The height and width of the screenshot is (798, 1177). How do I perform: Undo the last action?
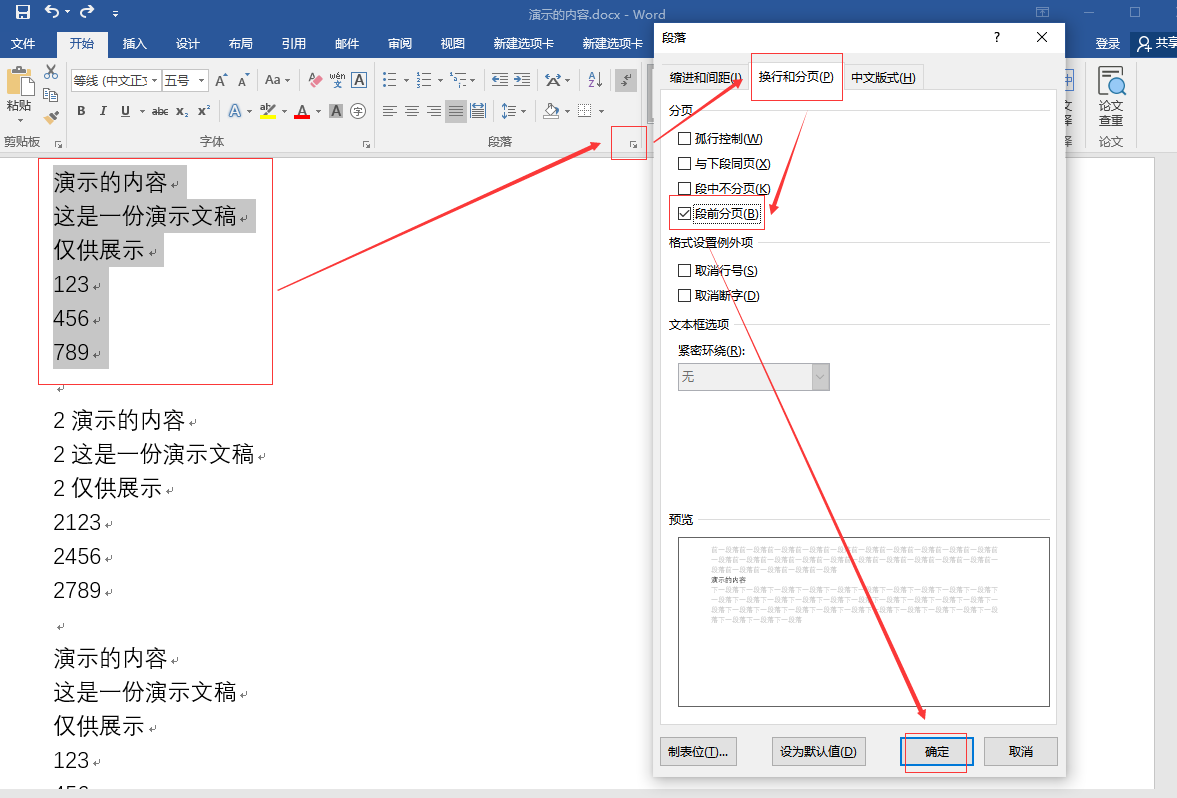tap(52, 12)
